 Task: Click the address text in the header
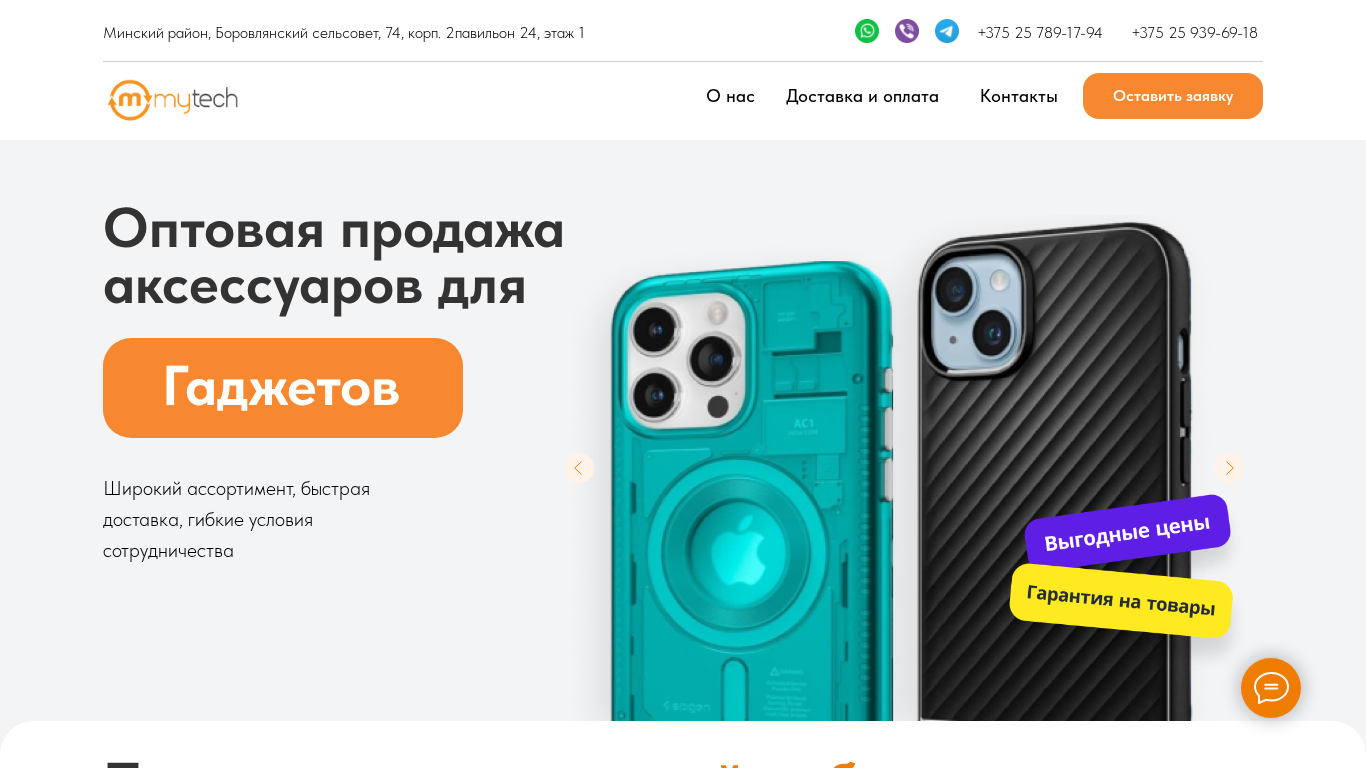click(344, 33)
